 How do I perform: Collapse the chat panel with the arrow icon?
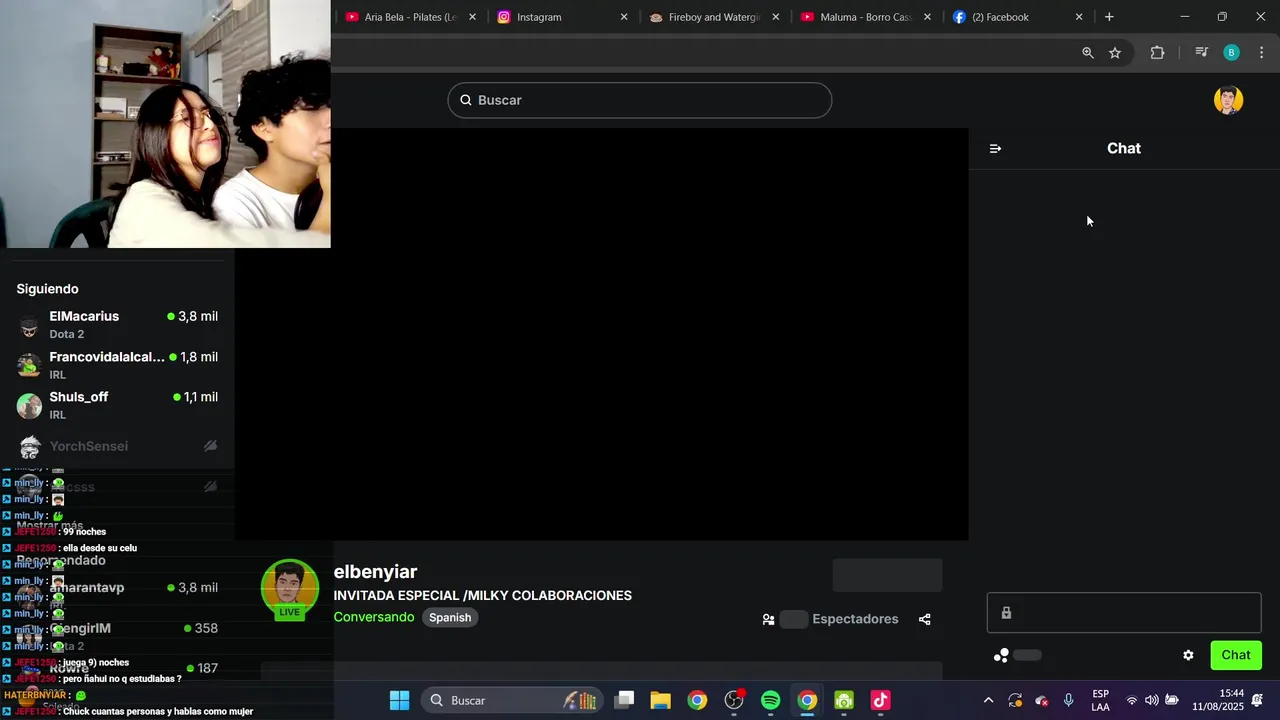point(995,148)
